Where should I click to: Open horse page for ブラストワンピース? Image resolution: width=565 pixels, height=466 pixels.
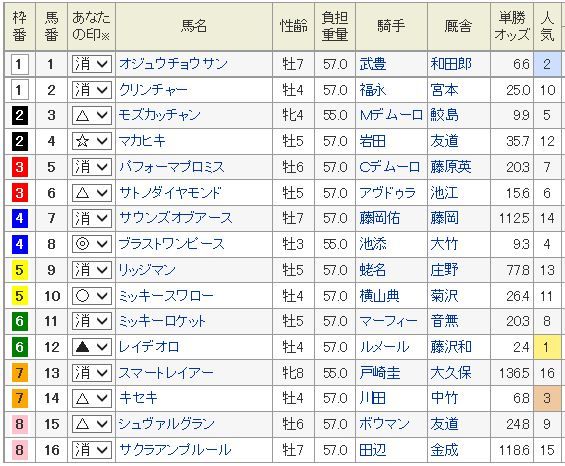tap(172, 244)
